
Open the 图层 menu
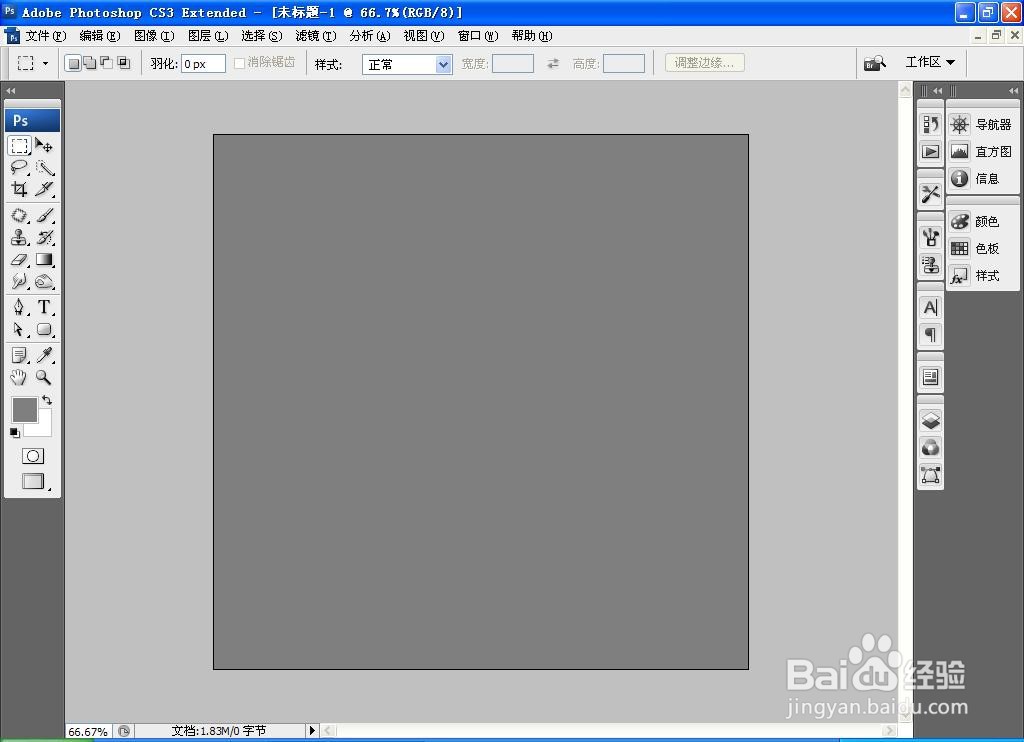(x=208, y=36)
